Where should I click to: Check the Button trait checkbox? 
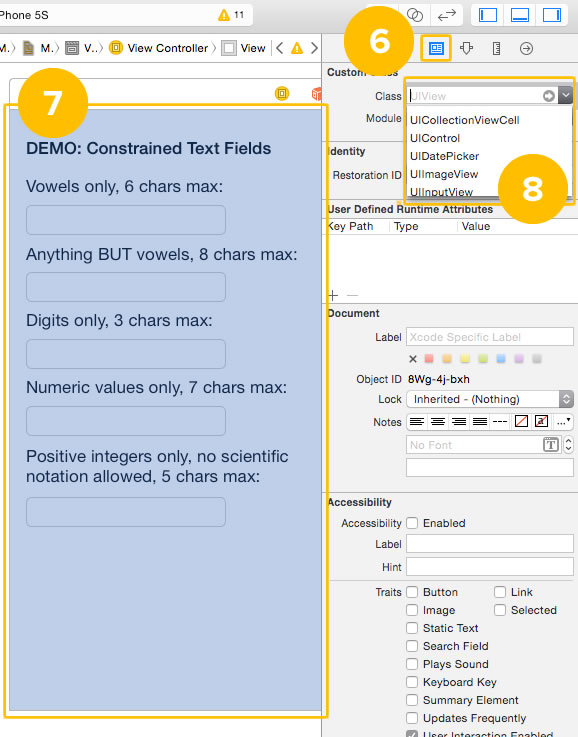tap(412, 592)
